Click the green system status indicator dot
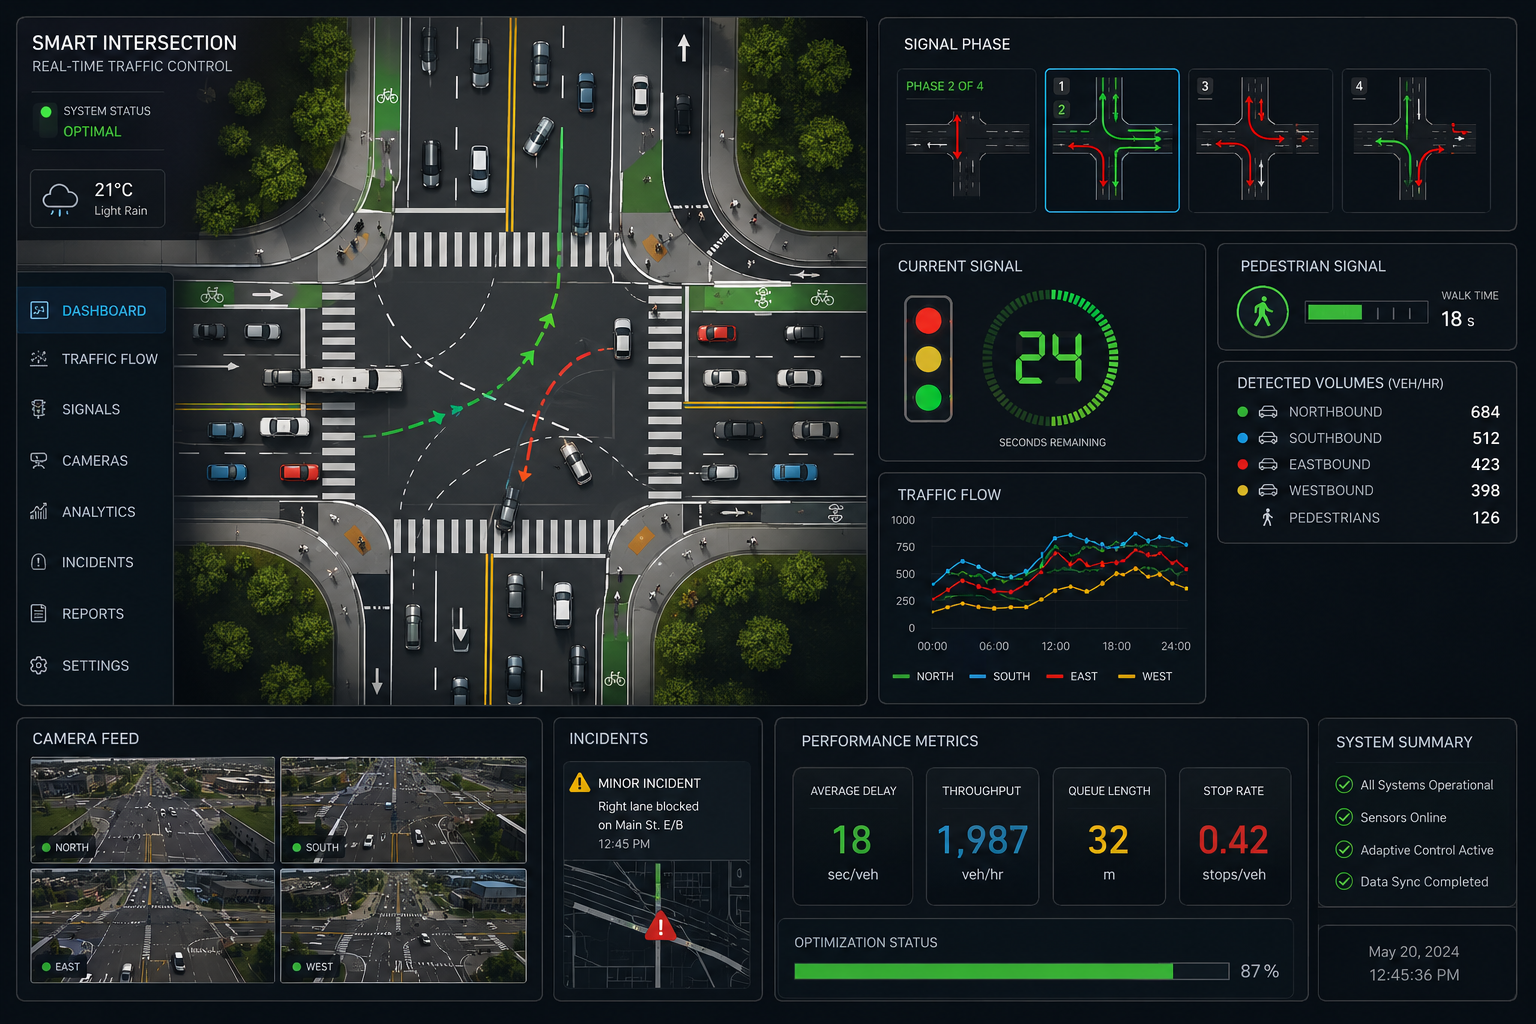This screenshot has width=1536, height=1024. point(46,112)
